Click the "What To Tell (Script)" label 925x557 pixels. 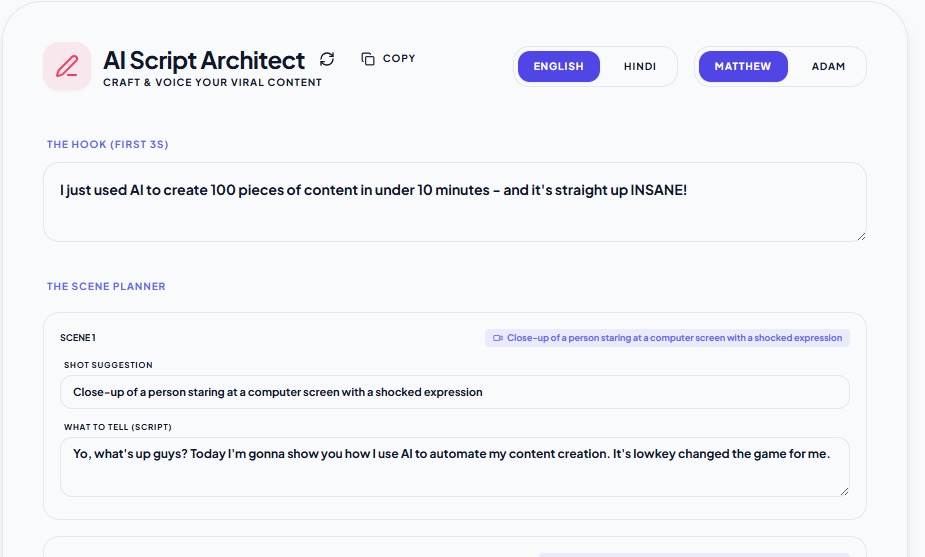(118, 427)
